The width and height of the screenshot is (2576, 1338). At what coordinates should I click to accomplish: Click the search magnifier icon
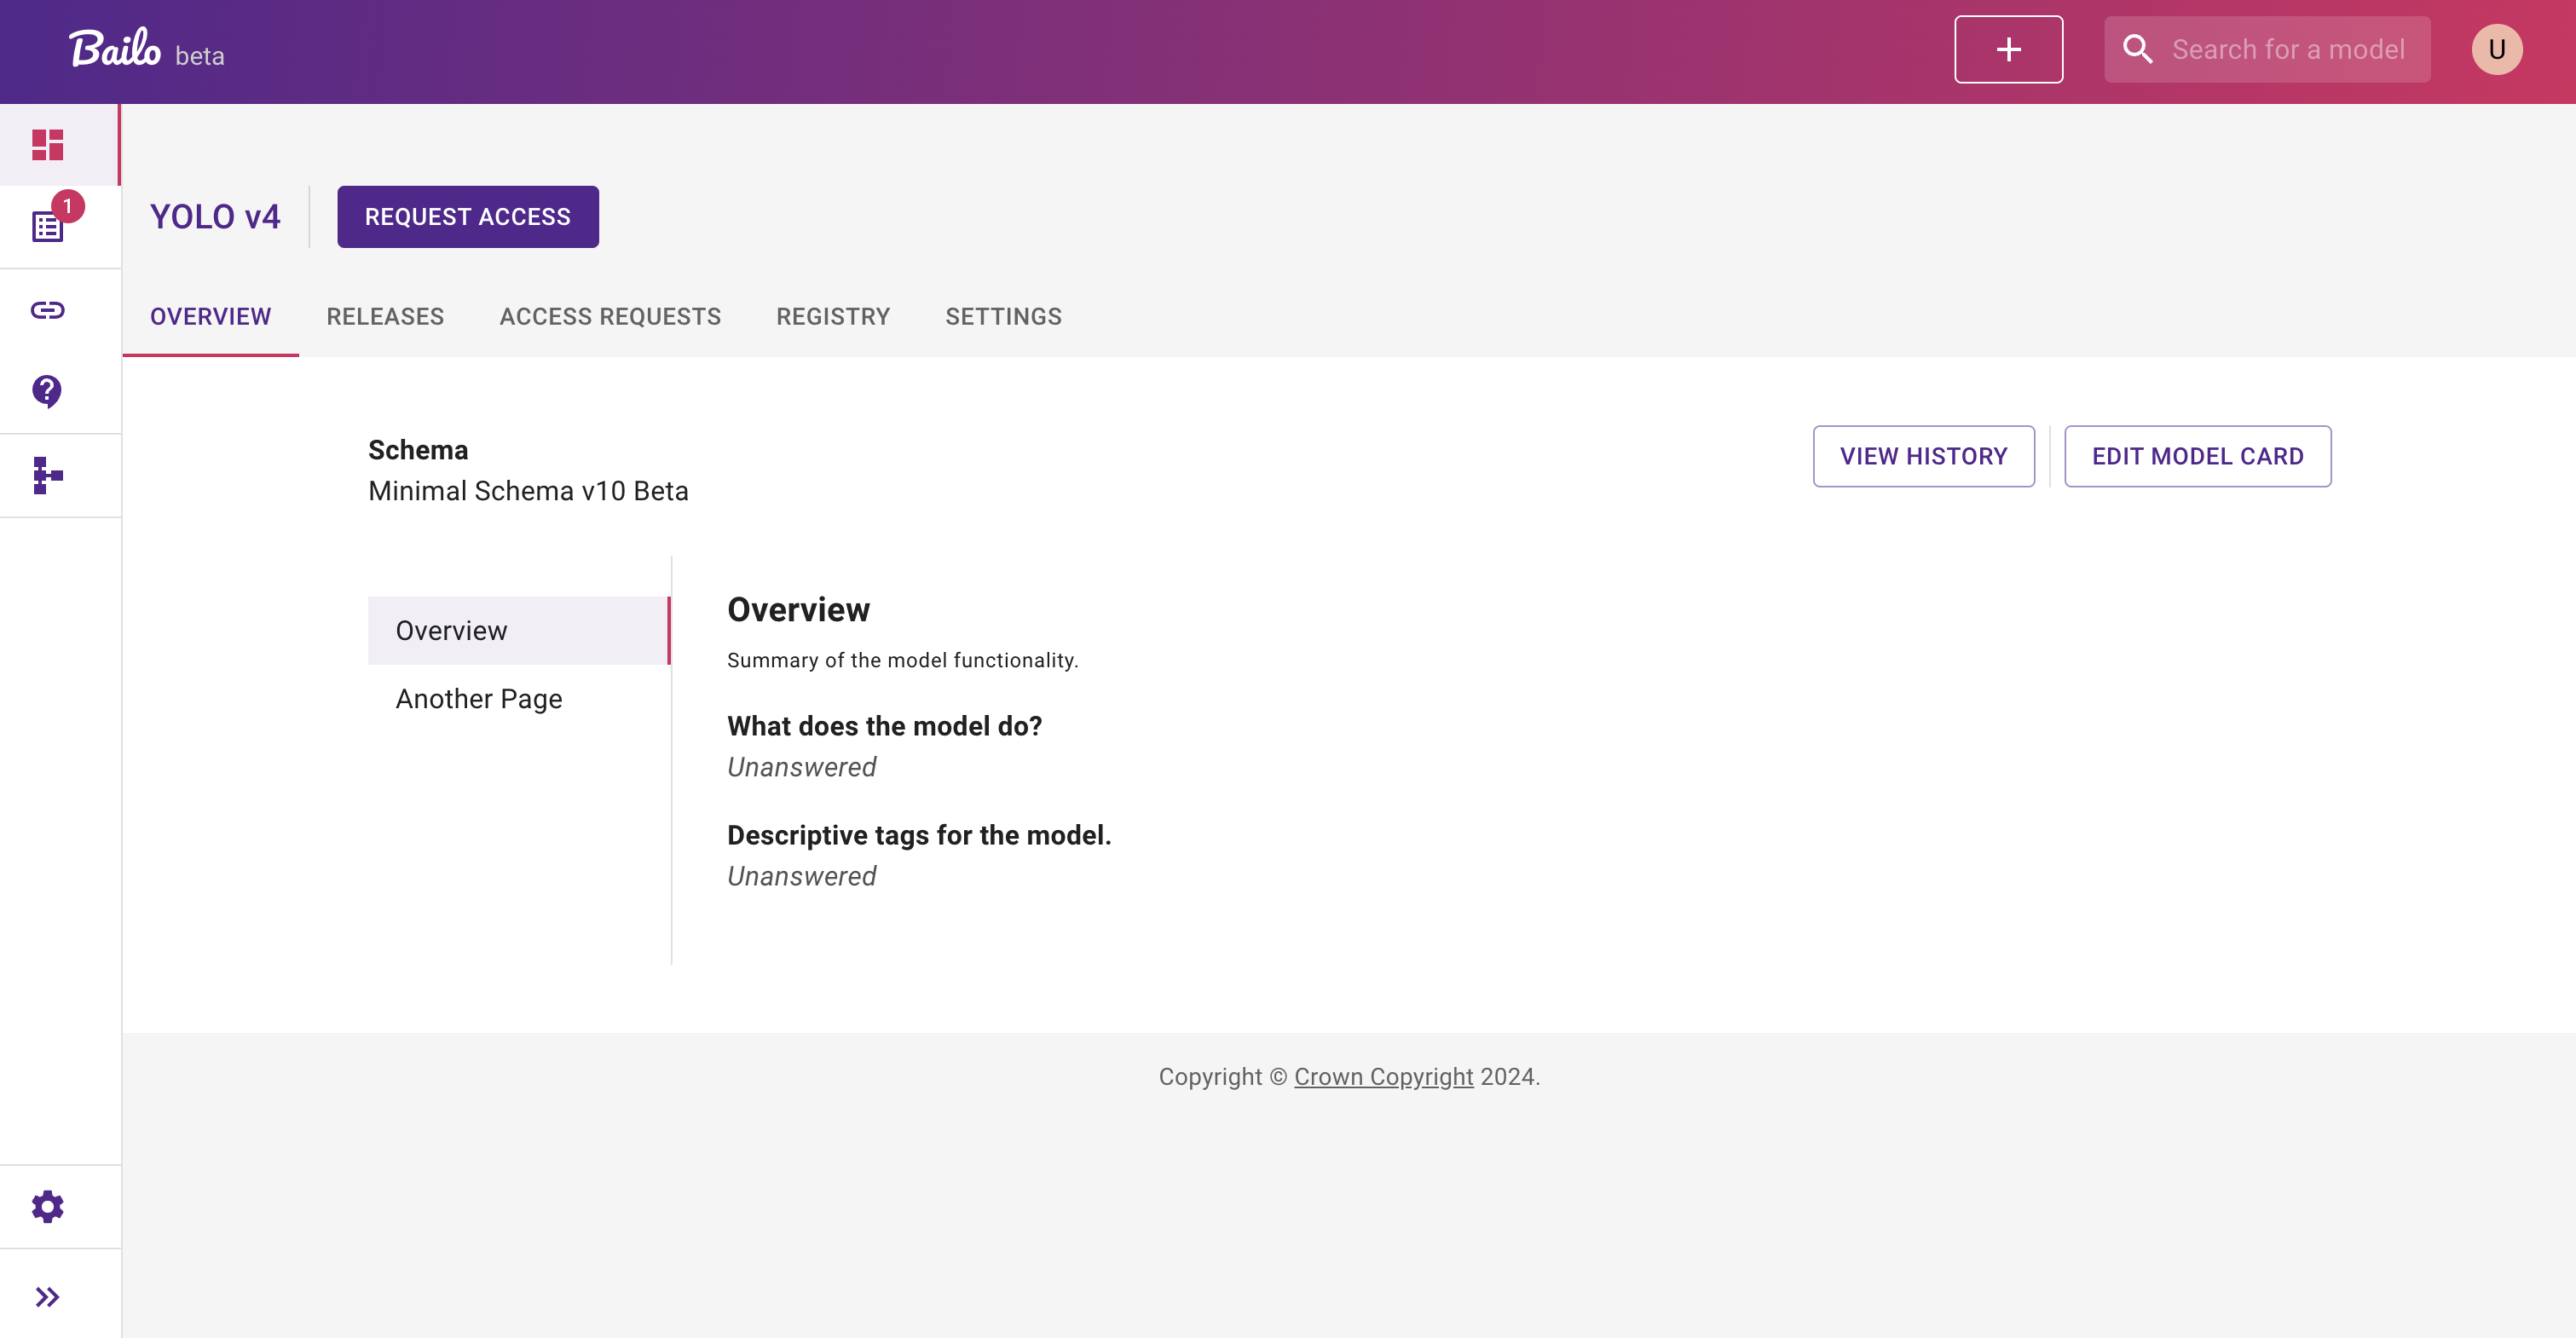(2138, 48)
